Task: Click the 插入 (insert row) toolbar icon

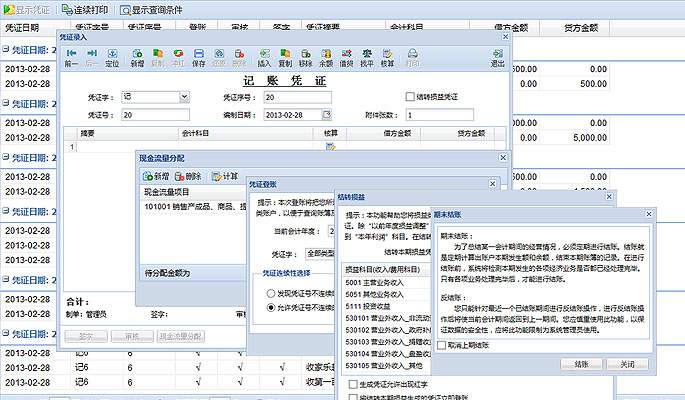Action: click(x=264, y=56)
